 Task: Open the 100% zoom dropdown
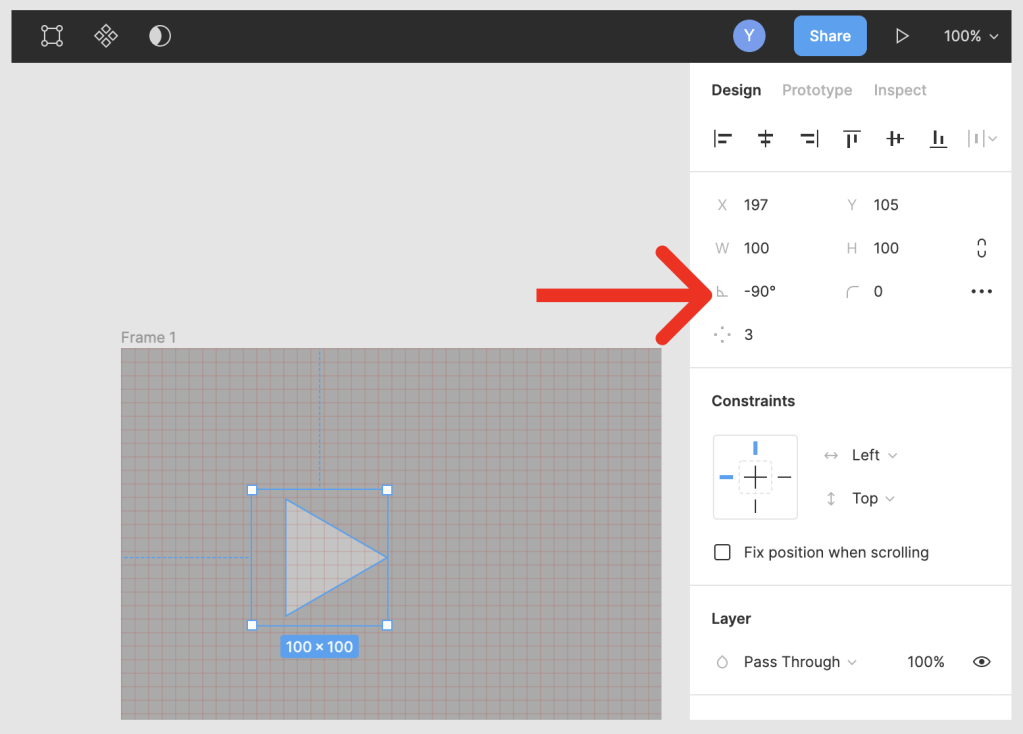(x=970, y=36)
